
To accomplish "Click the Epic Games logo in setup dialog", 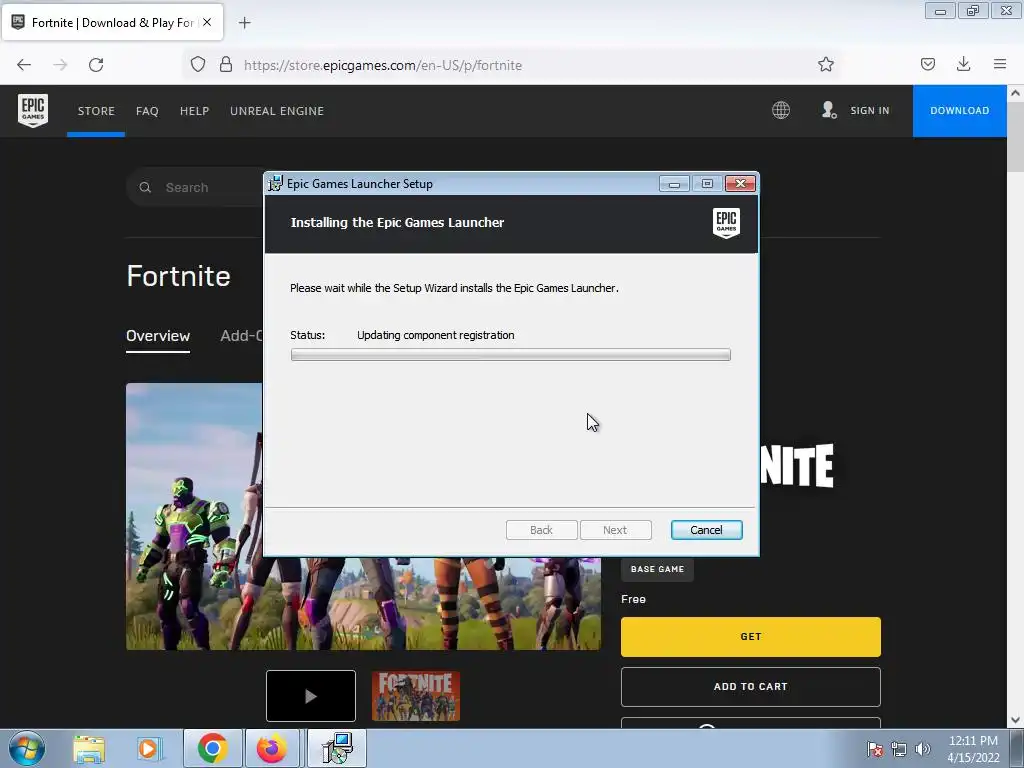I will pyautogui.click(x=726, y=223).
